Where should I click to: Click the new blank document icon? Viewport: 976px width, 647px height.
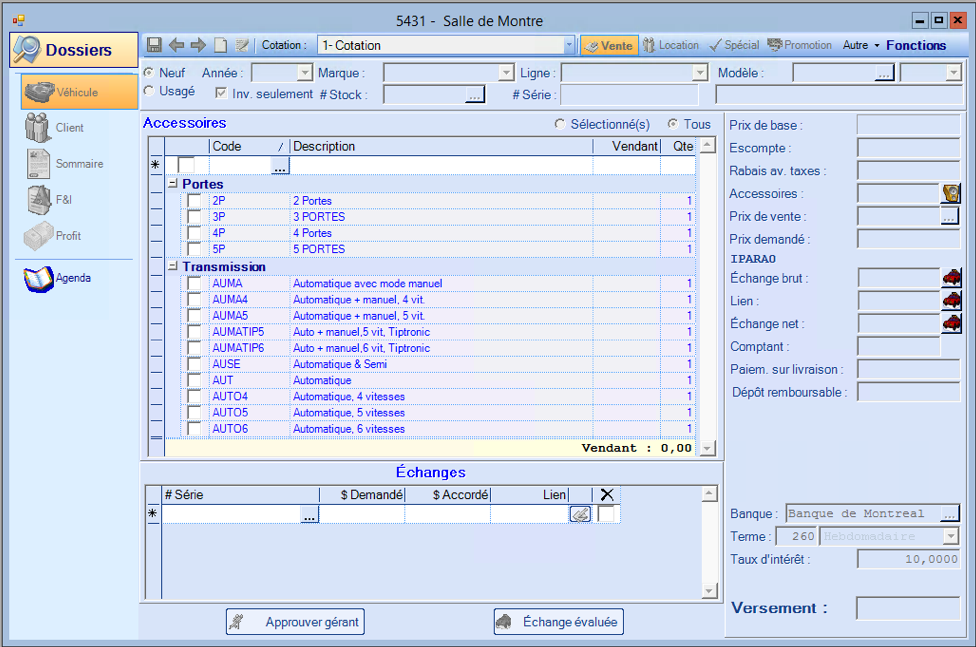coord(220,45)
